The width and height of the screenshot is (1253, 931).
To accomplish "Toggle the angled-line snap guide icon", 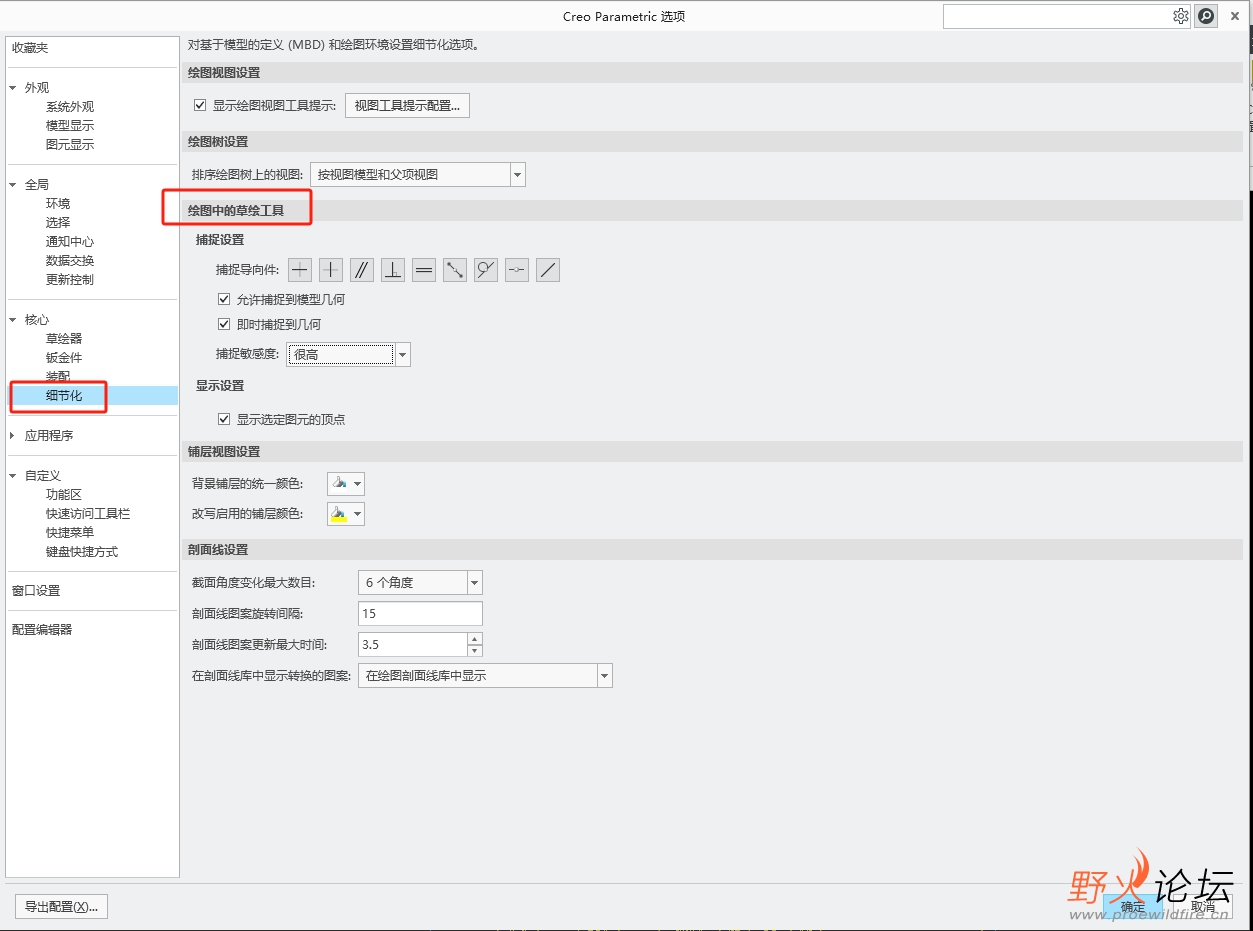I will click(x=547, y=270).
